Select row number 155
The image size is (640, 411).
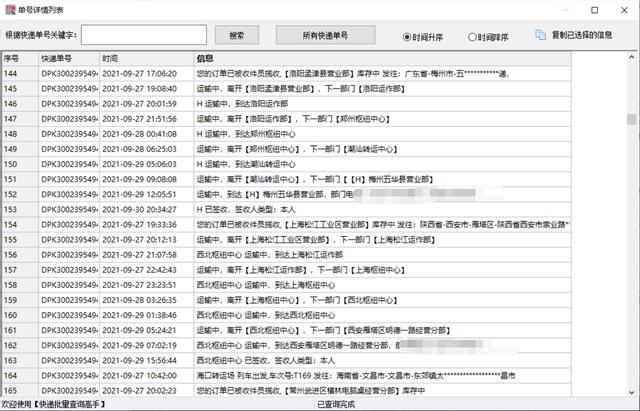tap(20, 240)
